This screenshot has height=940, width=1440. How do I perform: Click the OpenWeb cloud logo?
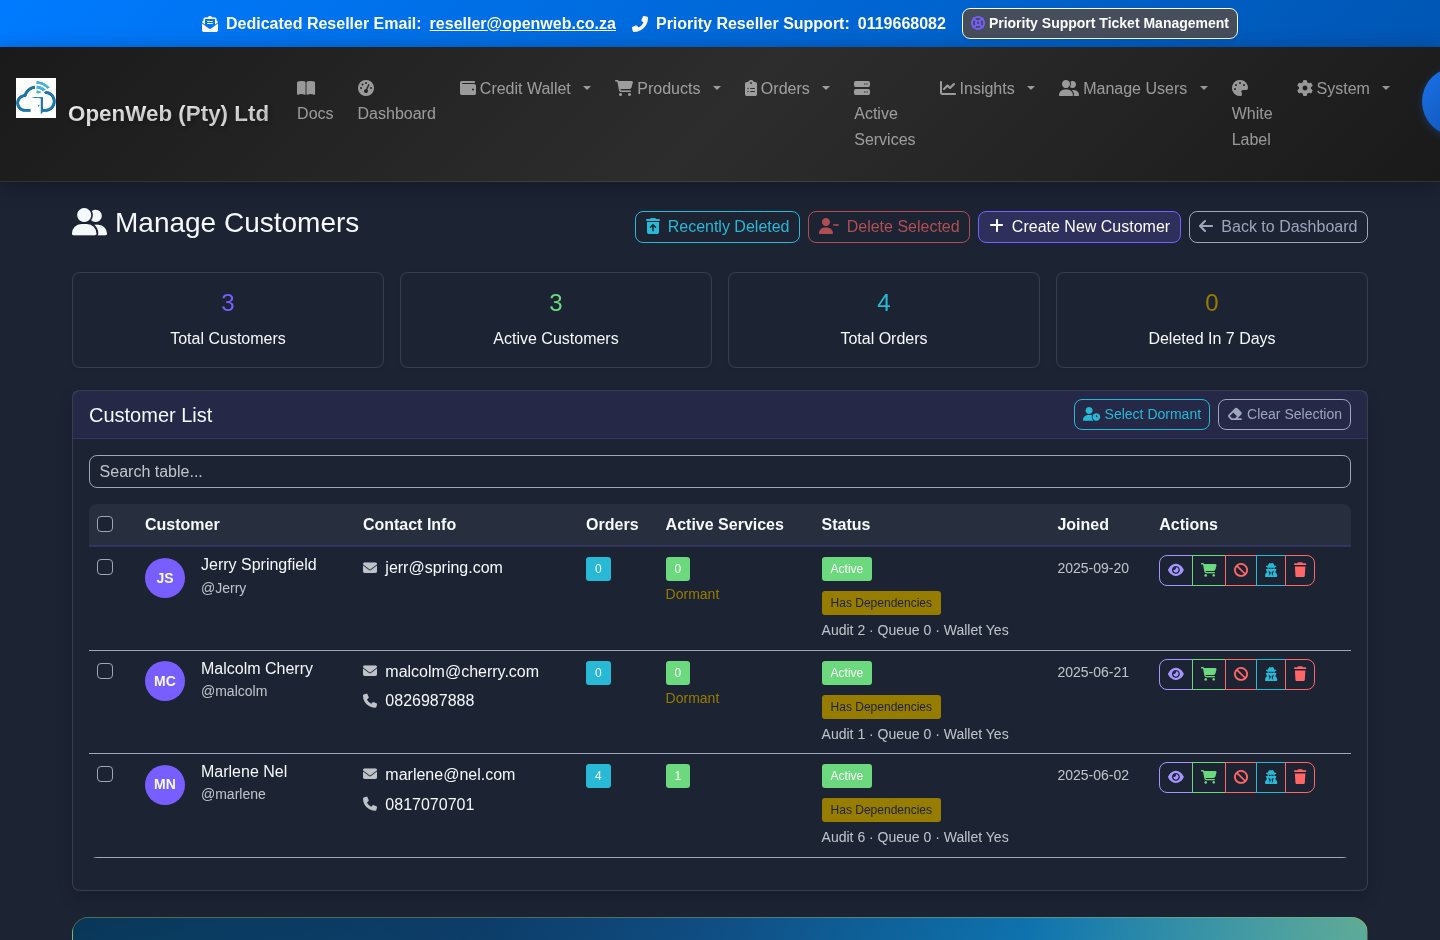(x=36, y=98)
